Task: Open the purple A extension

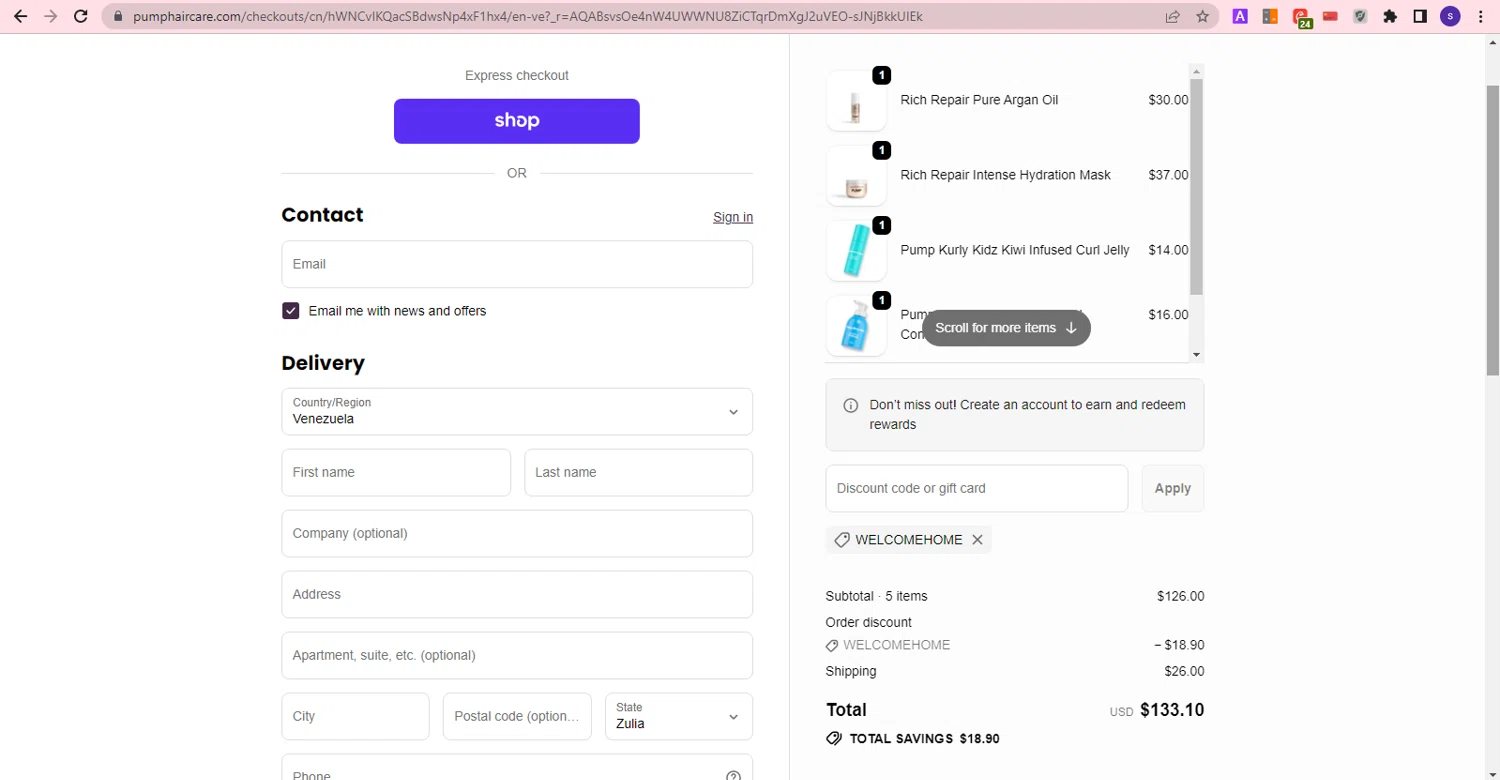Action: [1240, 16]
